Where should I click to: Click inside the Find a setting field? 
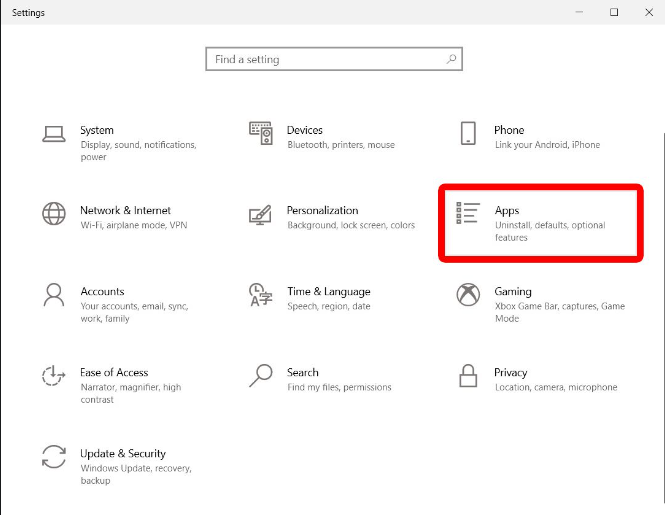[334, 59]
